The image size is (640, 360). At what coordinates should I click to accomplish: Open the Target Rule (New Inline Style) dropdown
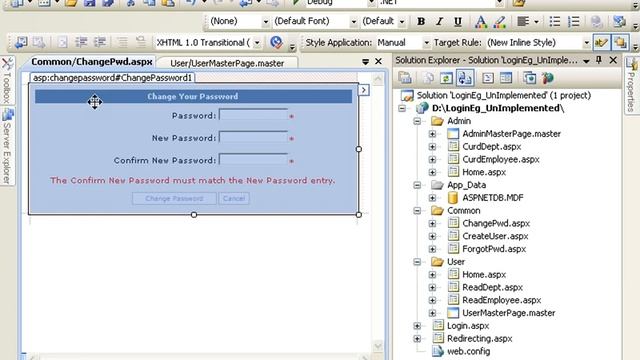pyautogui.click(x=586, y=42)
